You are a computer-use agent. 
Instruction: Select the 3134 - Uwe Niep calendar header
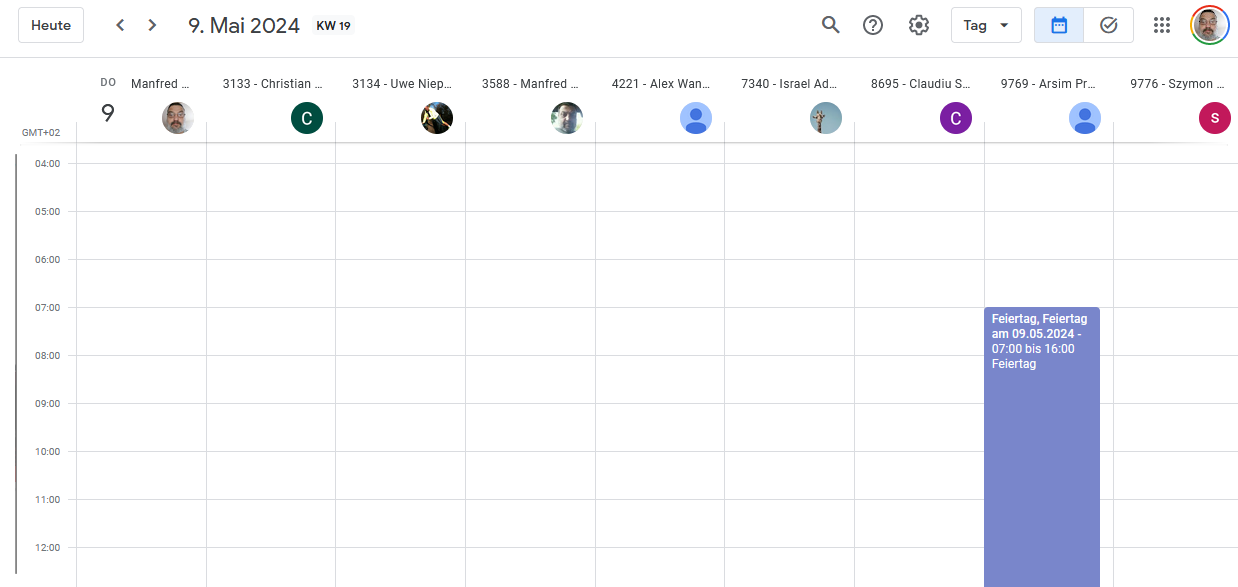coord(401,84)
